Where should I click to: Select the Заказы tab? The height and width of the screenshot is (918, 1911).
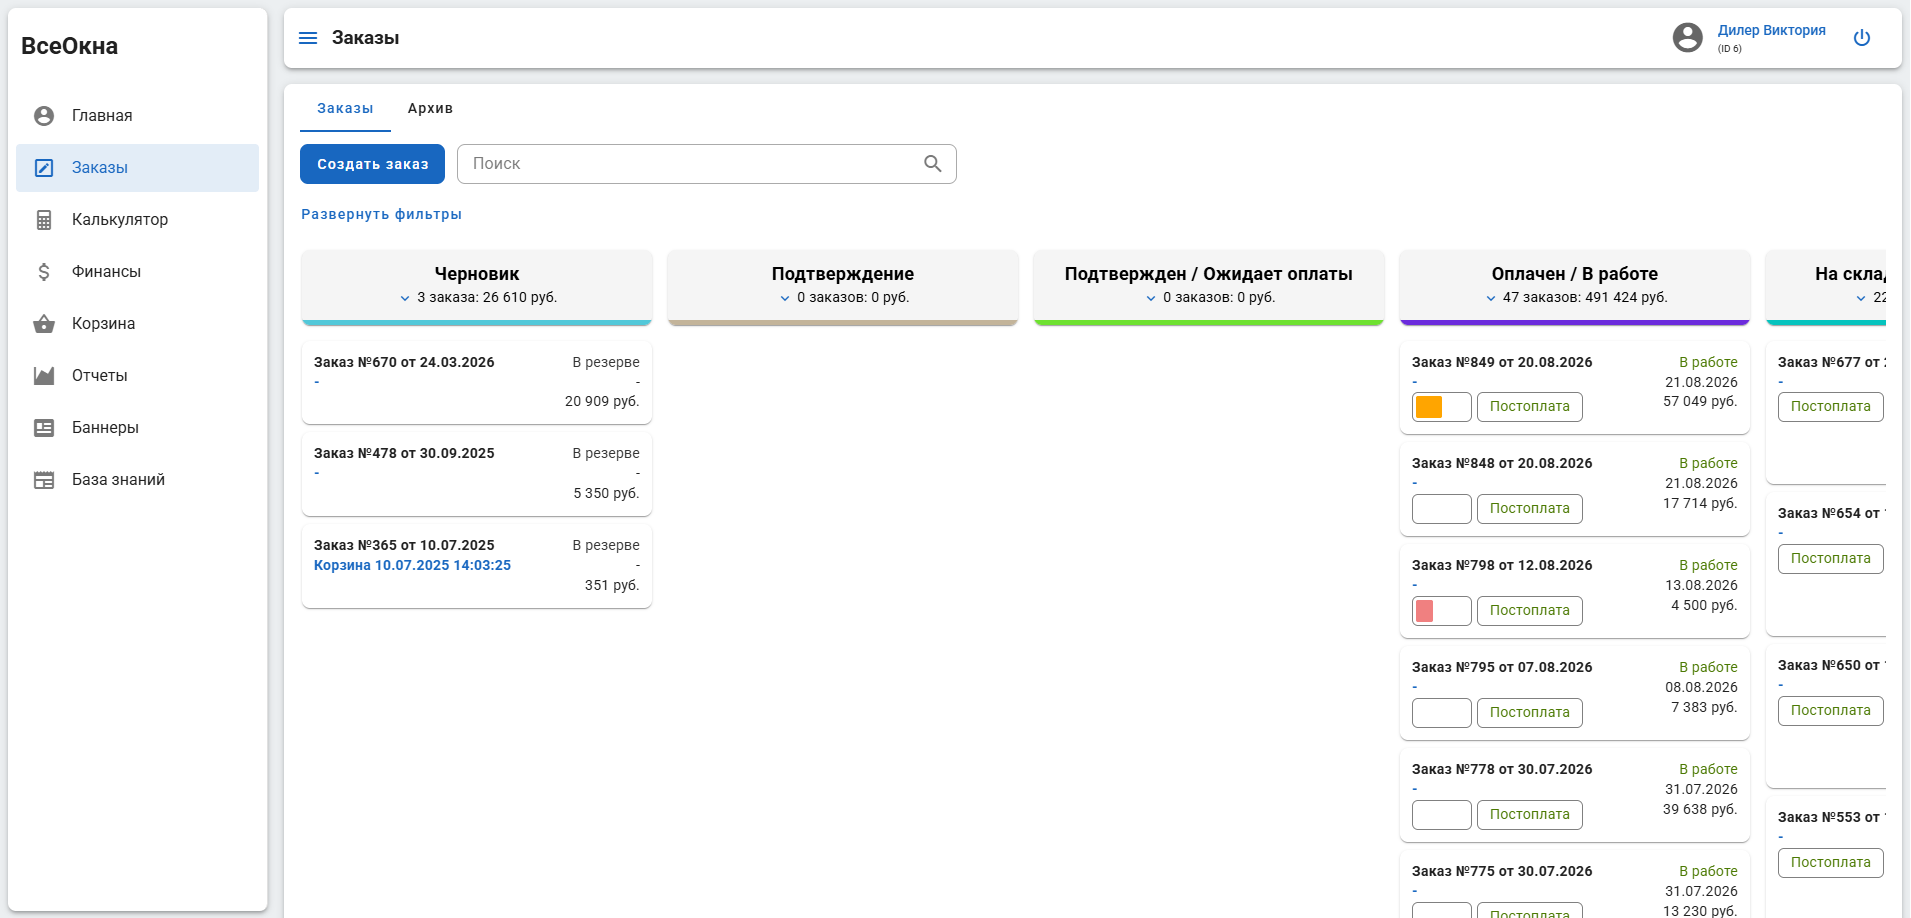pos(345,108)
